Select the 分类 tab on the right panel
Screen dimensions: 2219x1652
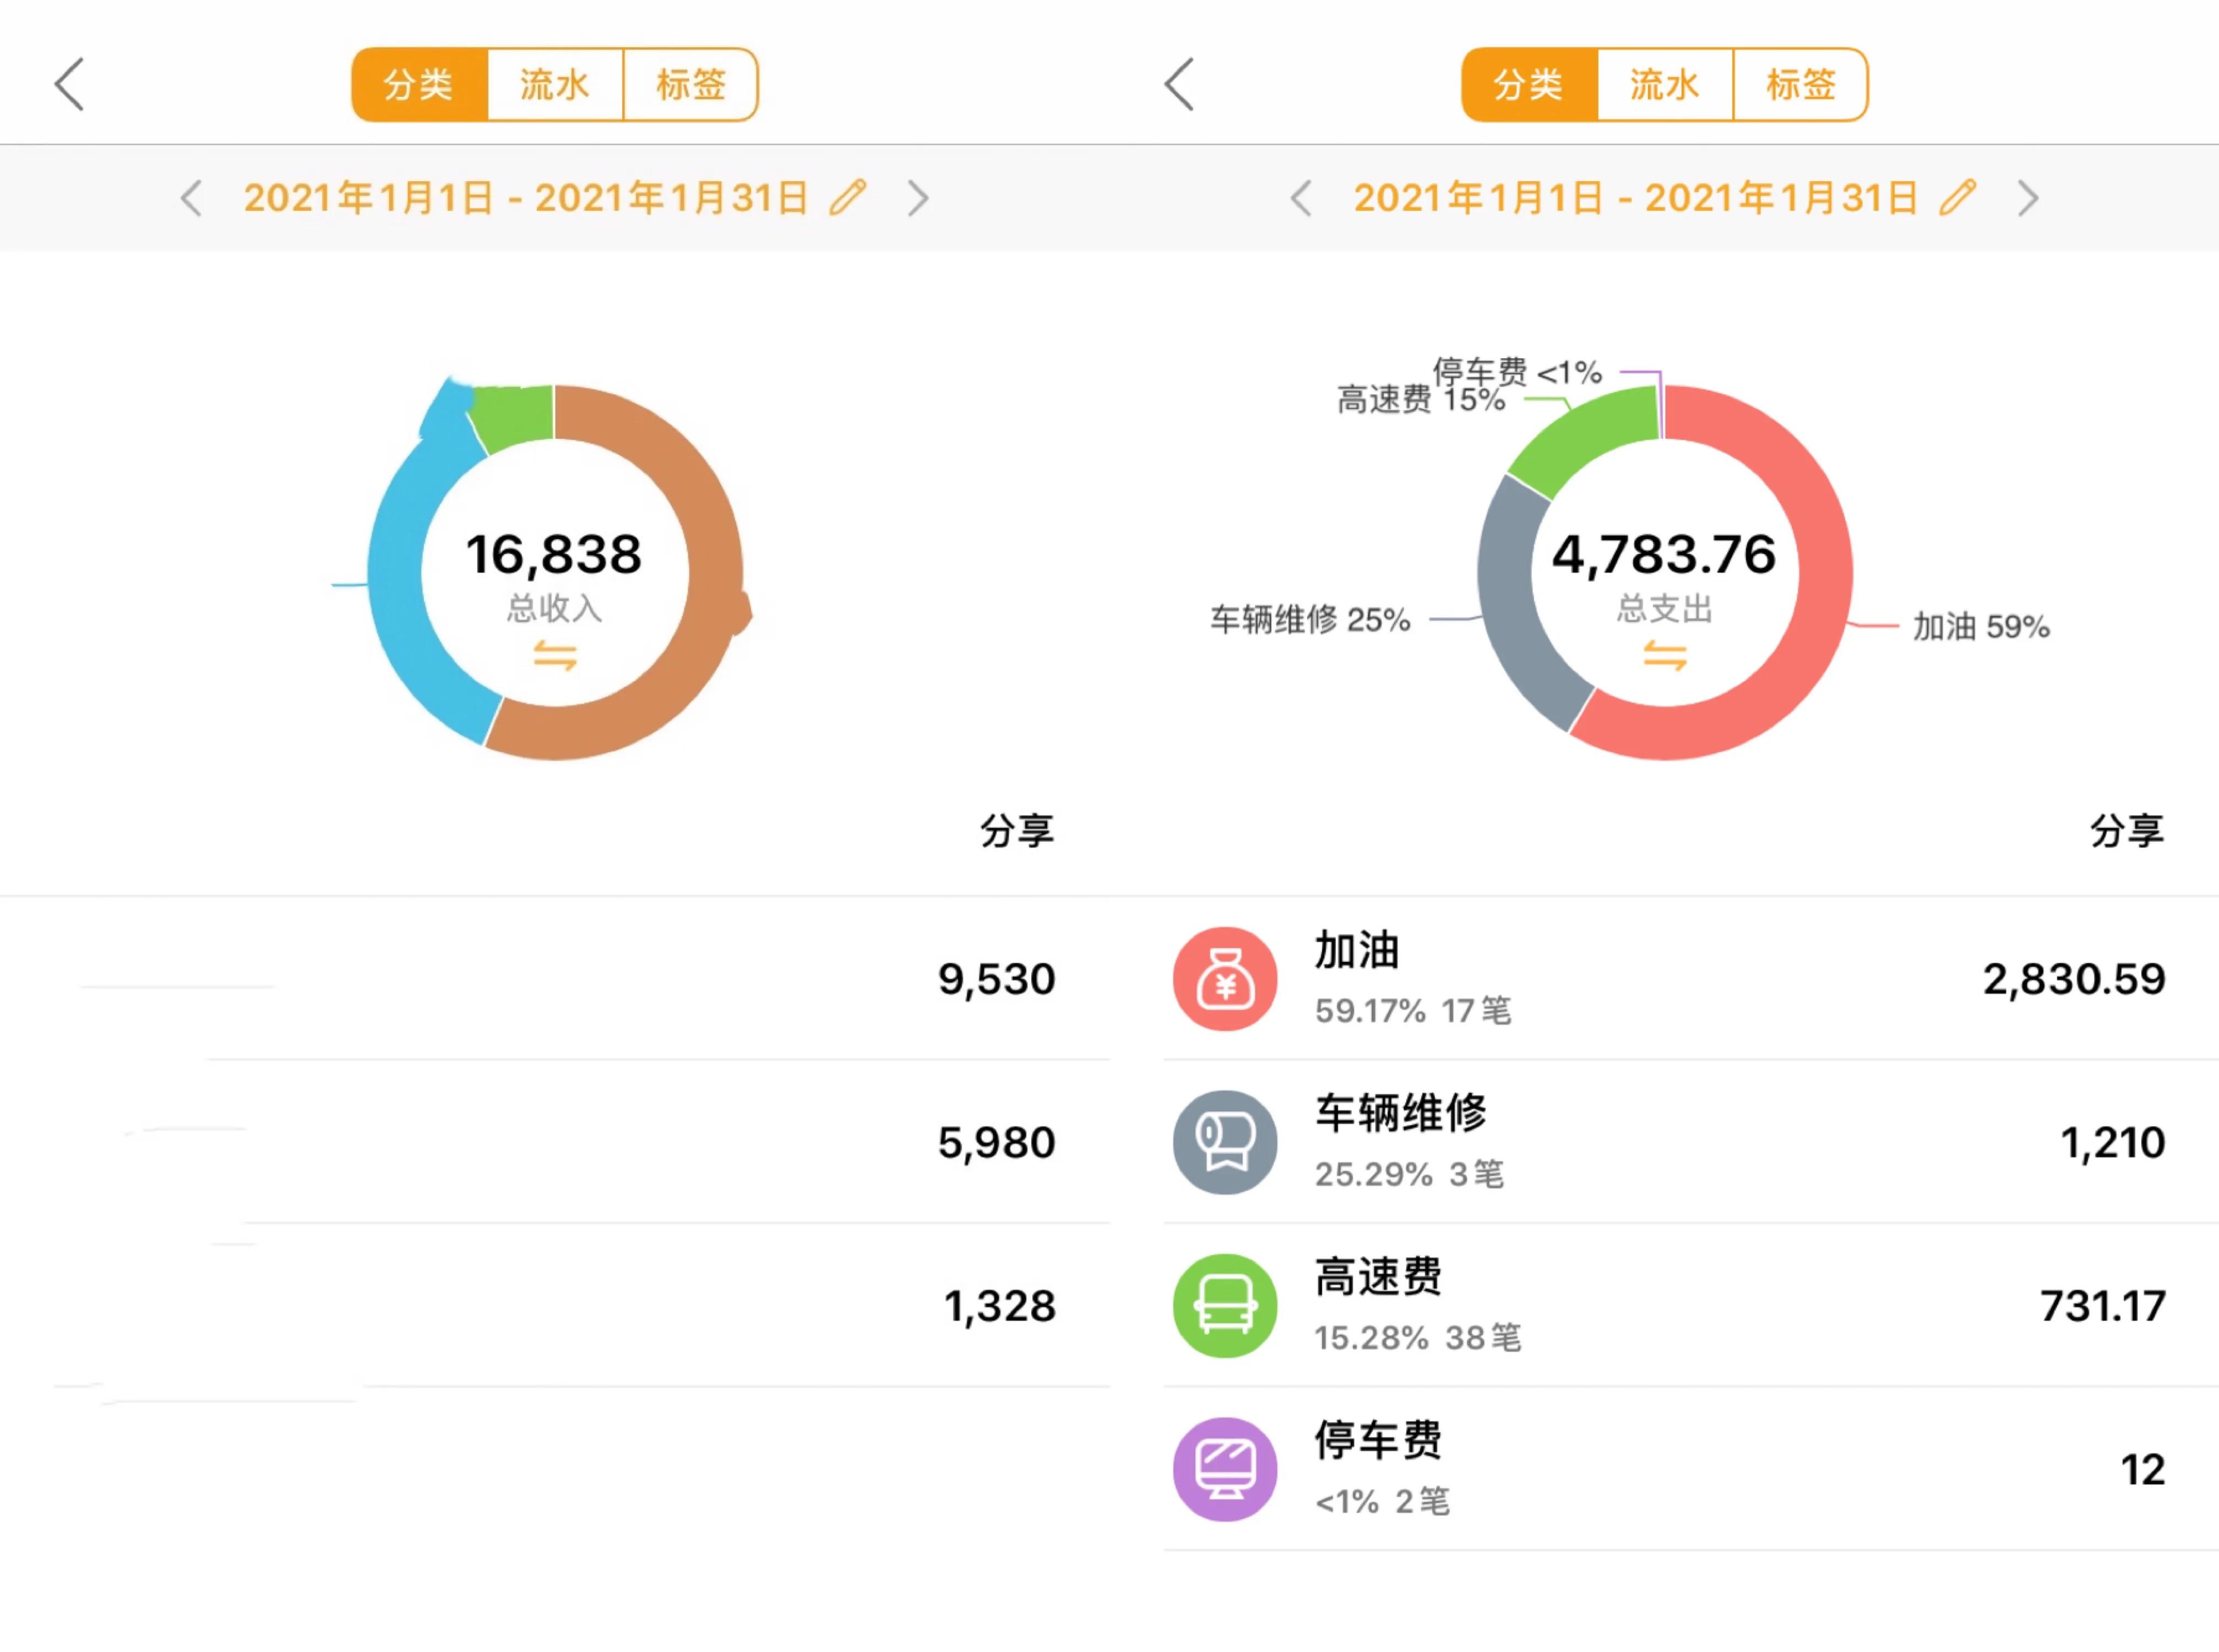click(1530, 85)
